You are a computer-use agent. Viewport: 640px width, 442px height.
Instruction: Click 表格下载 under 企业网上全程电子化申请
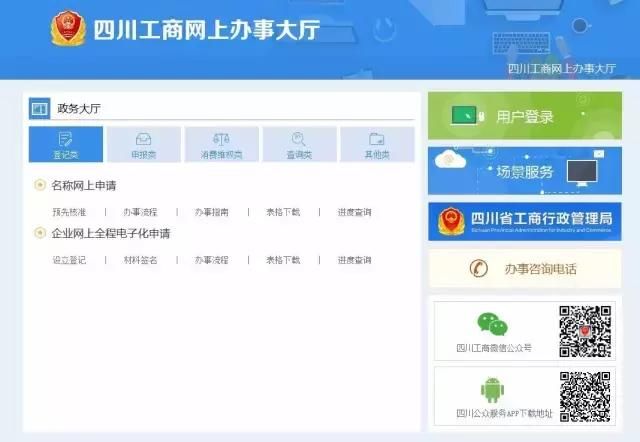(x=283, y=260)
